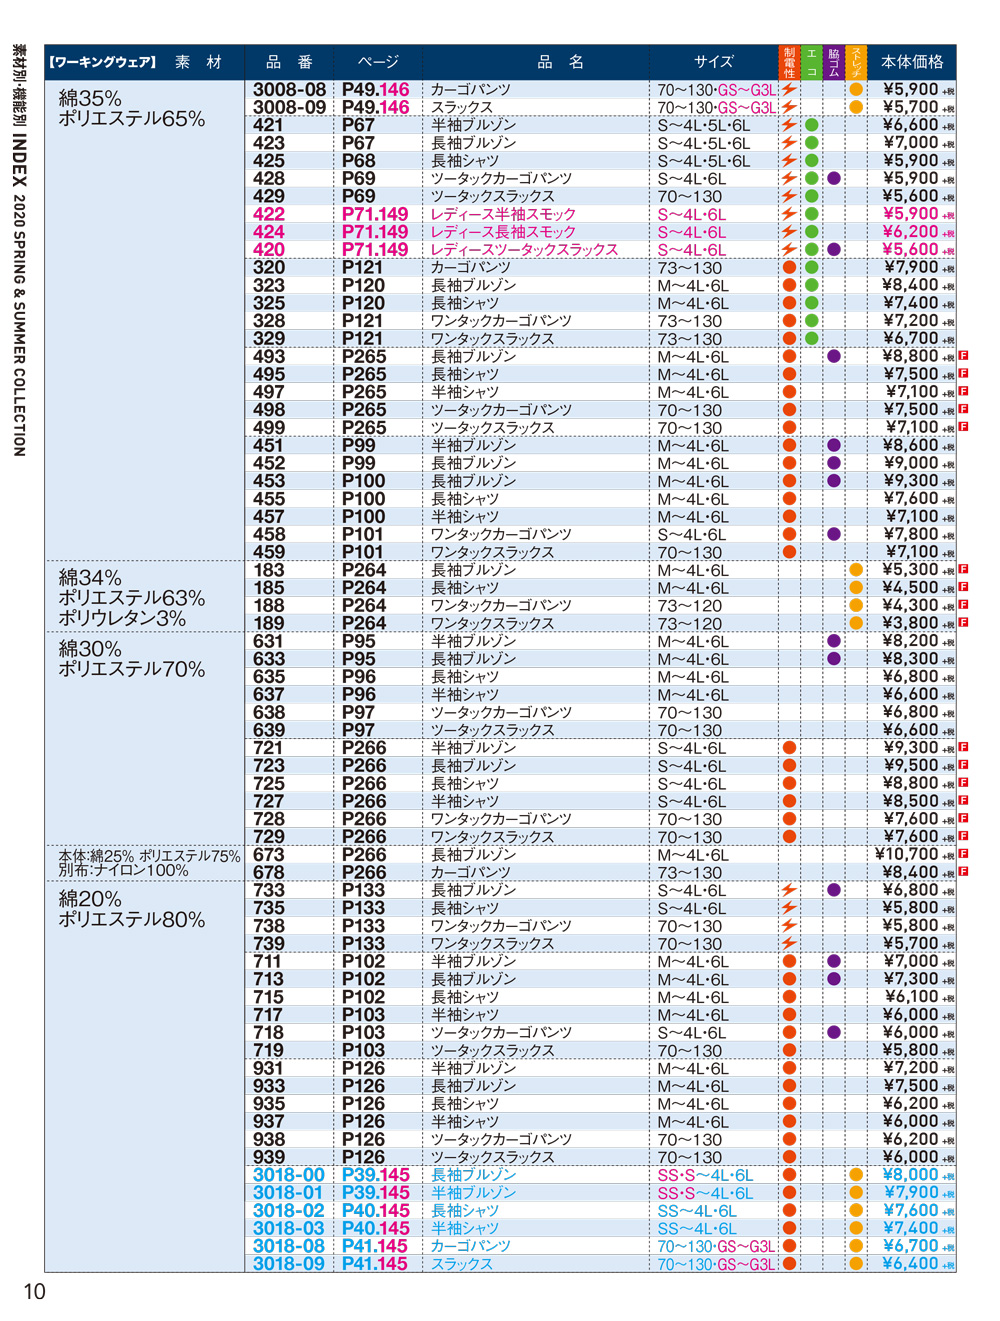Click price ¥10,700 in row 673
The image size is (1000, 1321).
(x=907, y=854)
